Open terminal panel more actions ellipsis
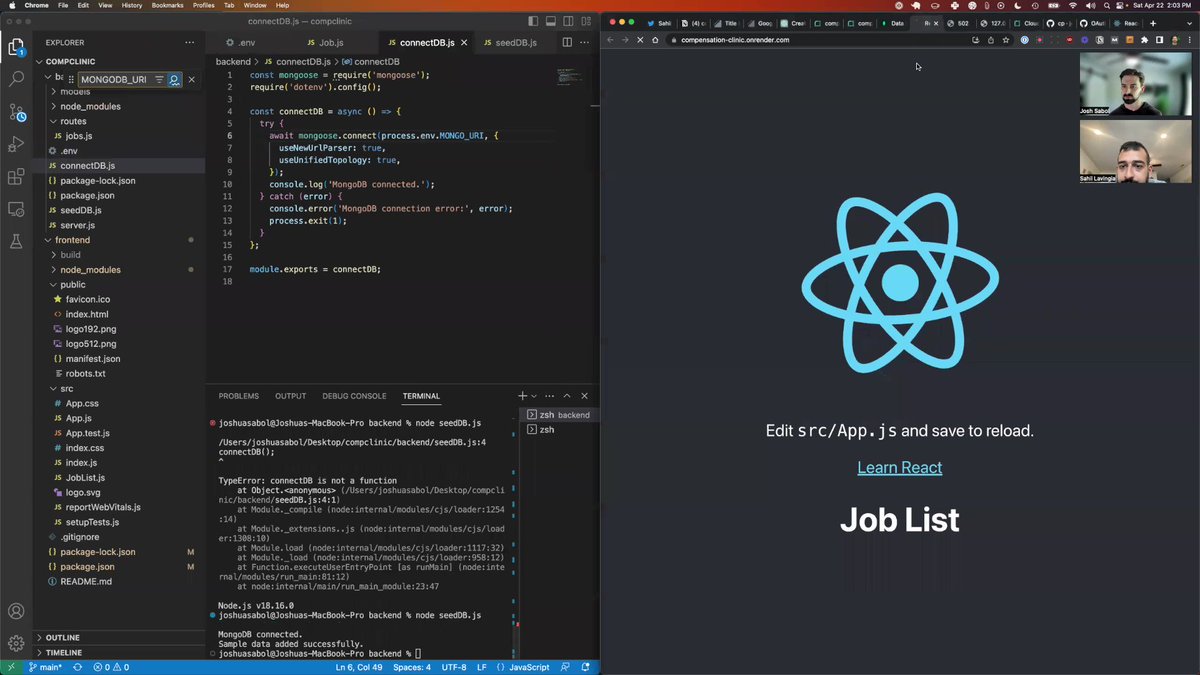Viewport: 1200px width, 675px height. tap(549, 396)
